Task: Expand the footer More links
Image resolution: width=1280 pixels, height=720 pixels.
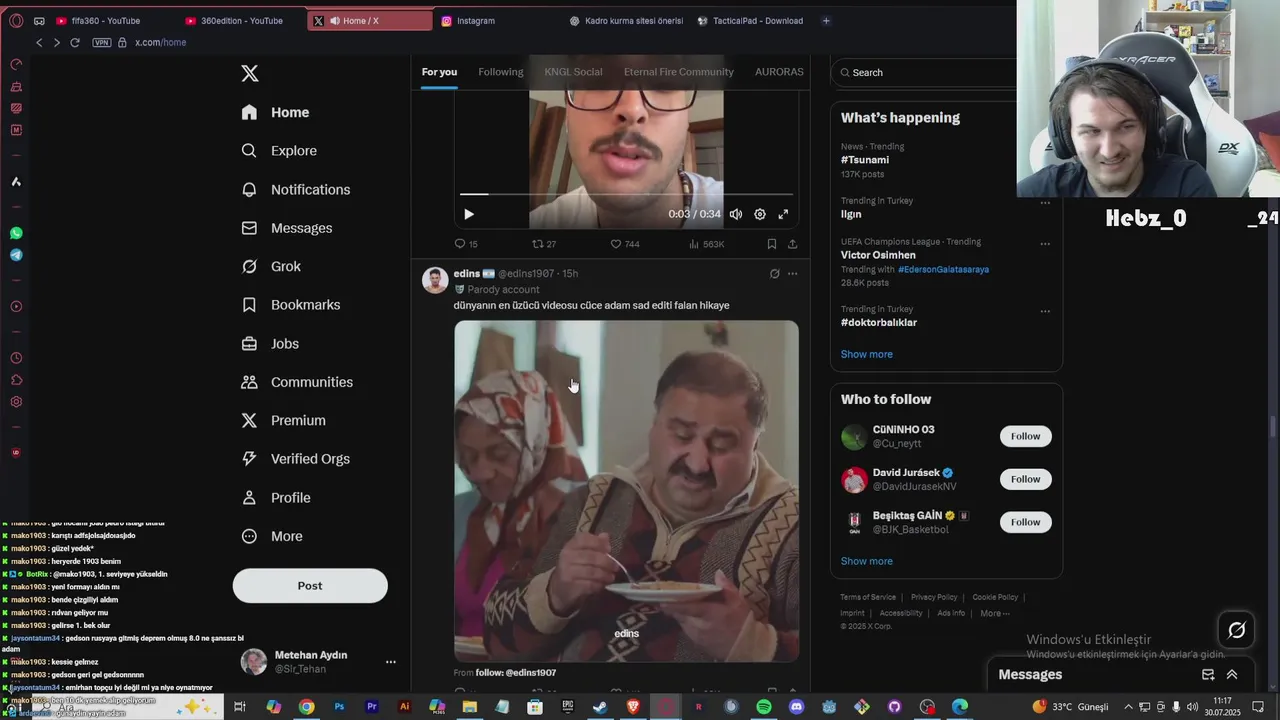Action: click(x=995, y=613)
